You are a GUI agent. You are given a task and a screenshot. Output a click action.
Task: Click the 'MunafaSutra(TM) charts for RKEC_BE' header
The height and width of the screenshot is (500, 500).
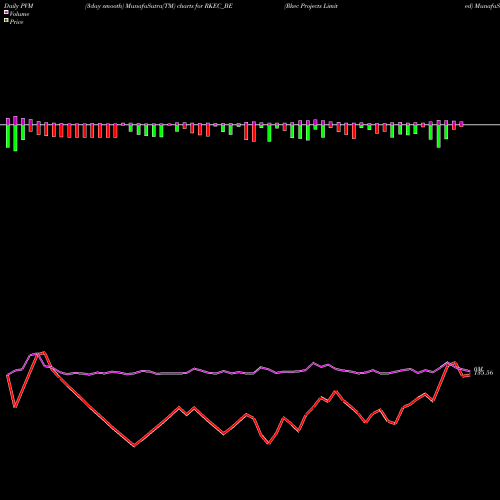(179, 6)
